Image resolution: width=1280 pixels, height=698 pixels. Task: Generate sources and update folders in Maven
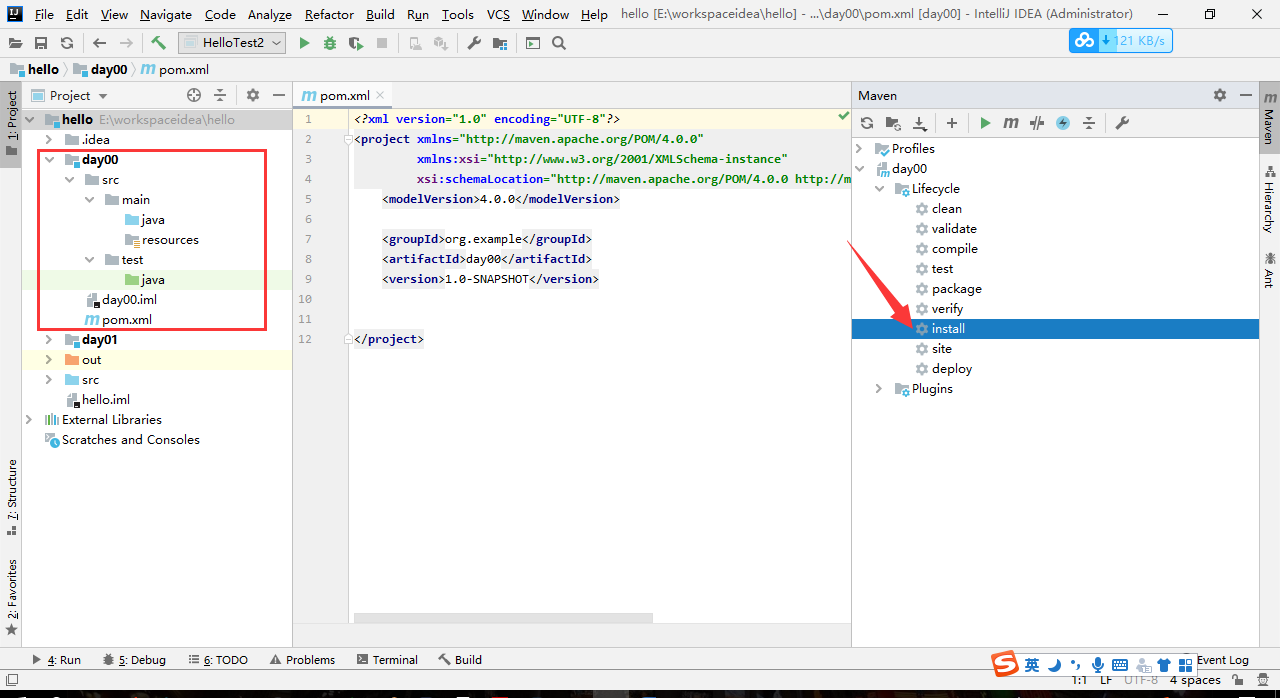[x=893, y=123]
